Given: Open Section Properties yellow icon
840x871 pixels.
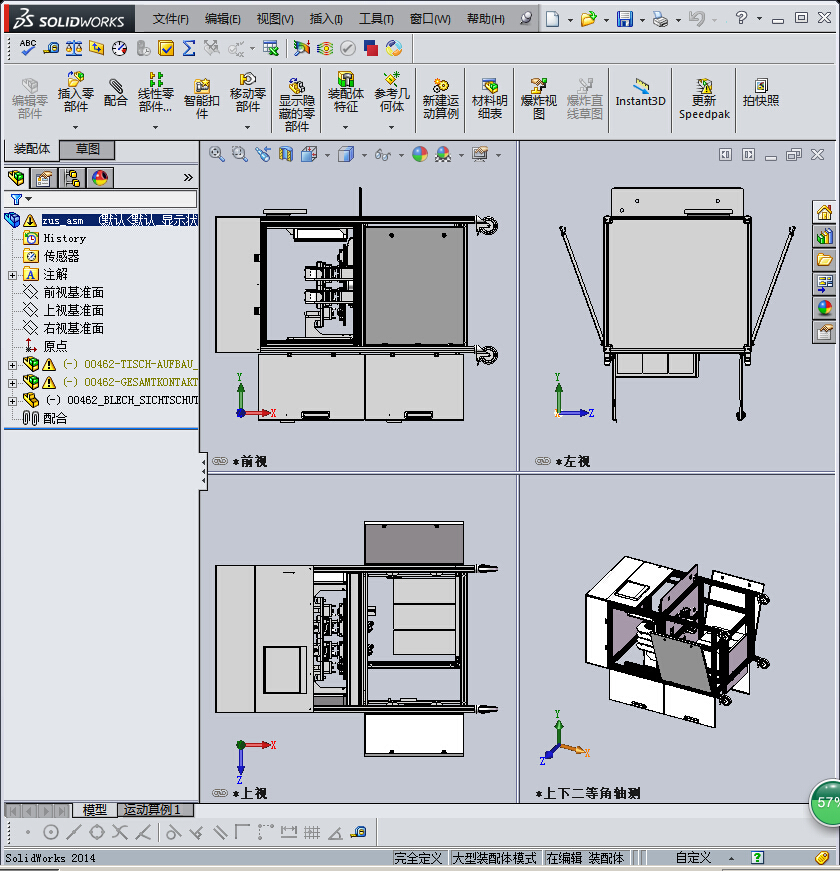Looking at the screenshot, I should click(x=97, y=48).
